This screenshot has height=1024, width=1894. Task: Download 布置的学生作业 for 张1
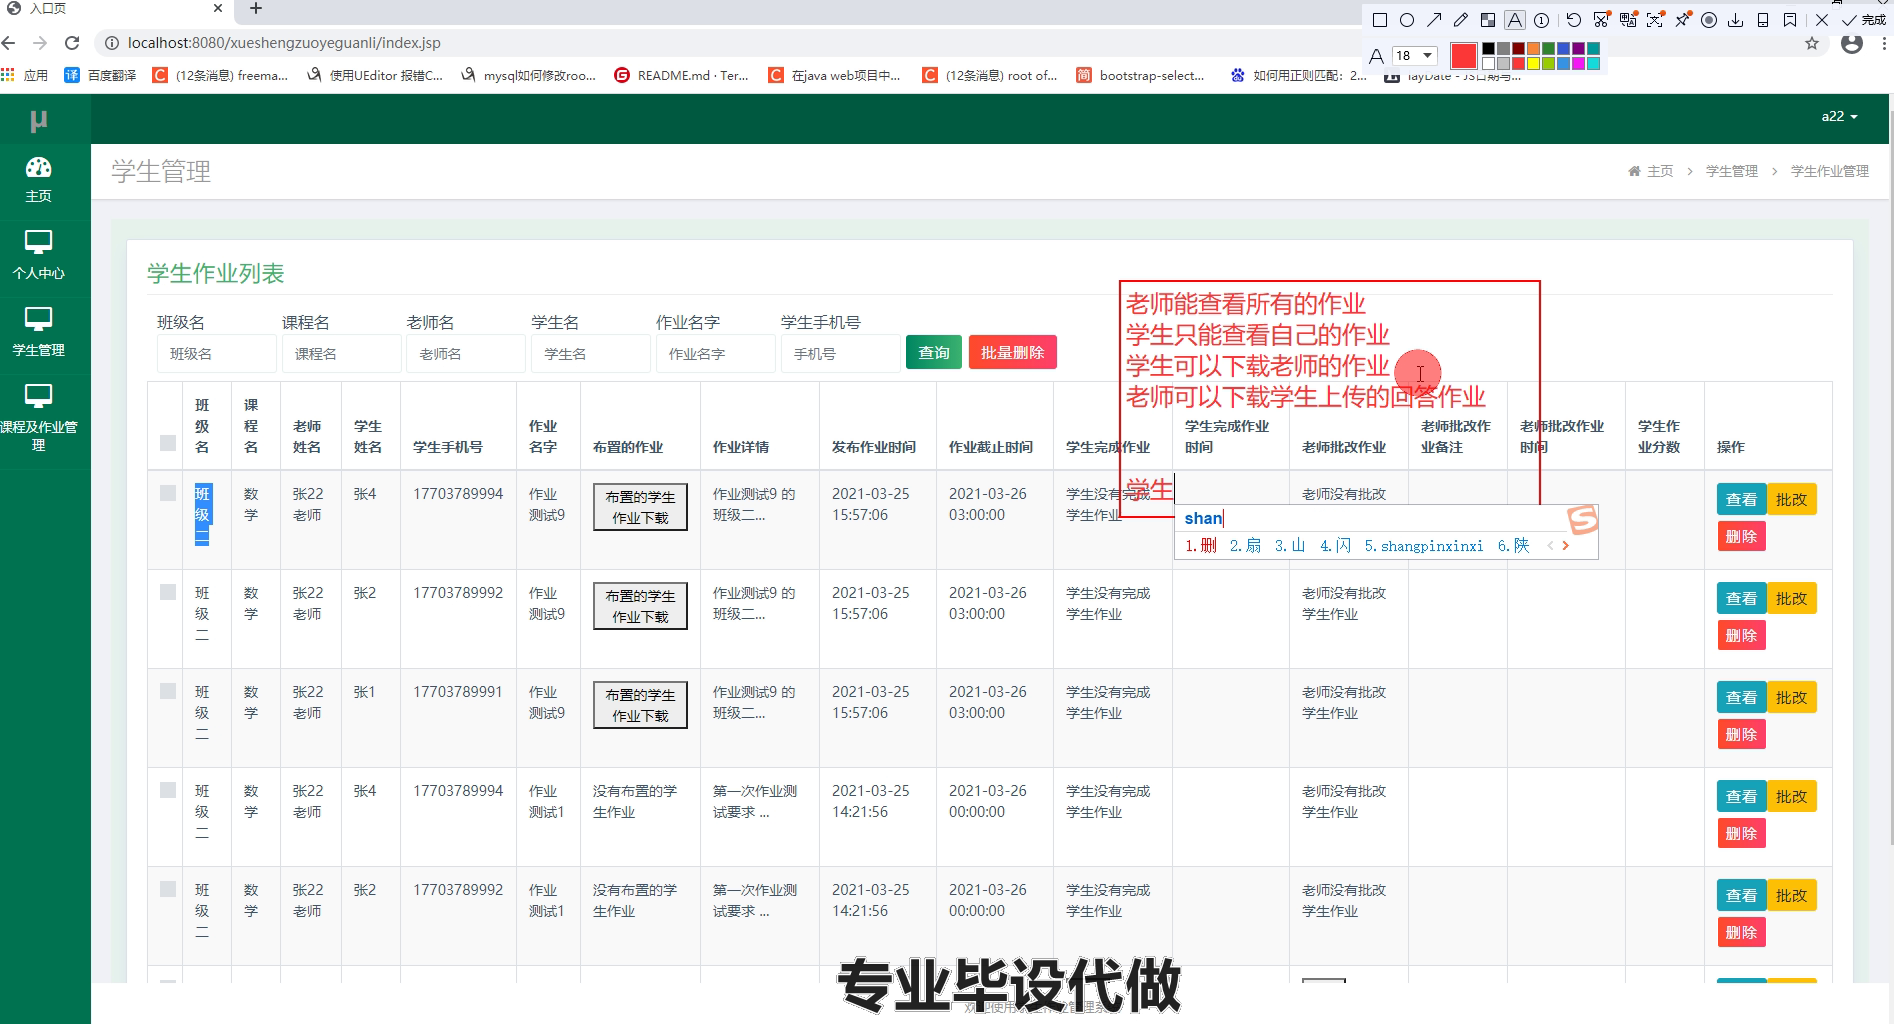[x=640, y=705]
